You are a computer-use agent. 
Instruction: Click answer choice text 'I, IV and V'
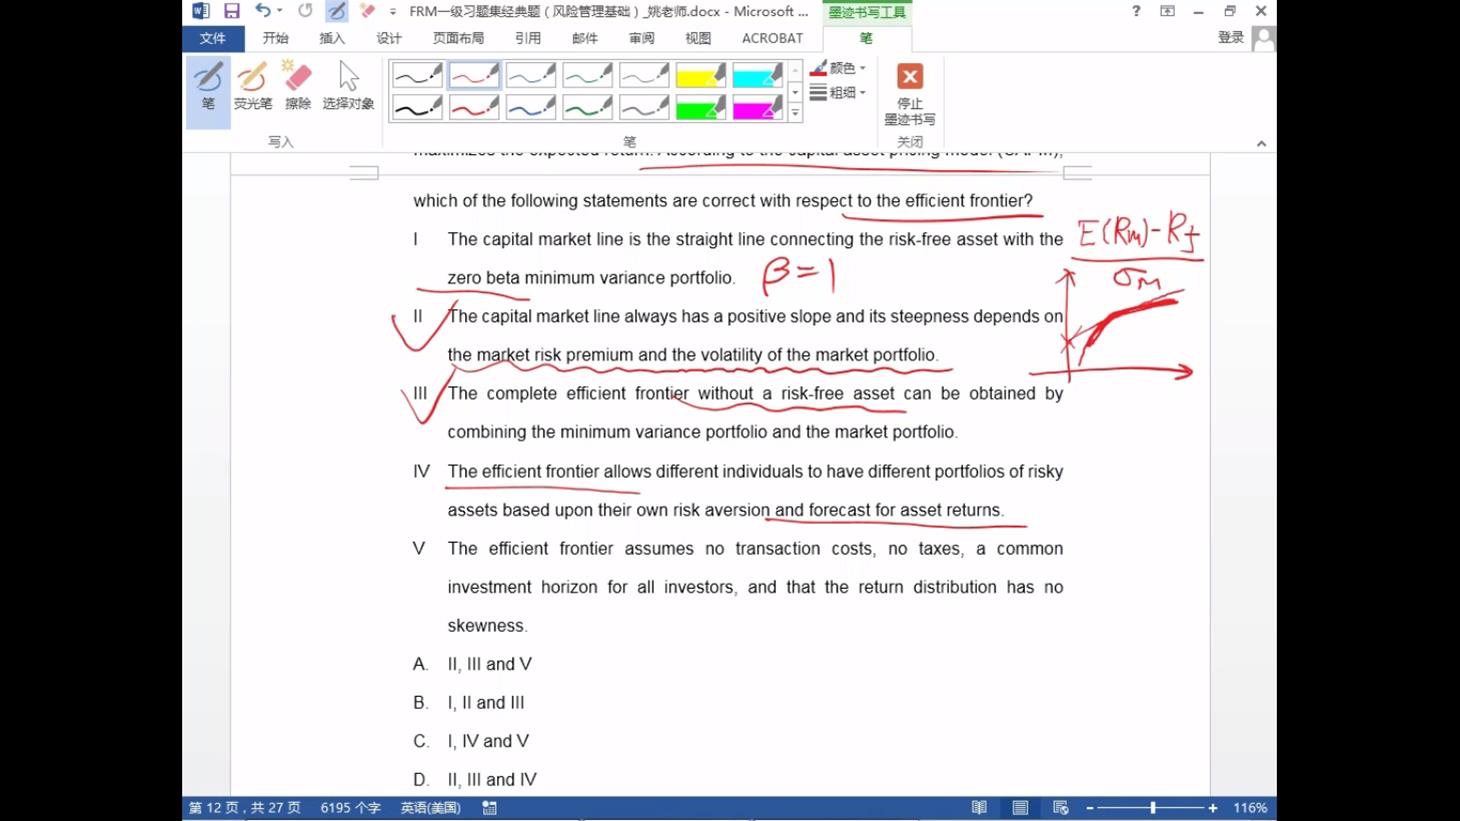(x=488, y=741)
